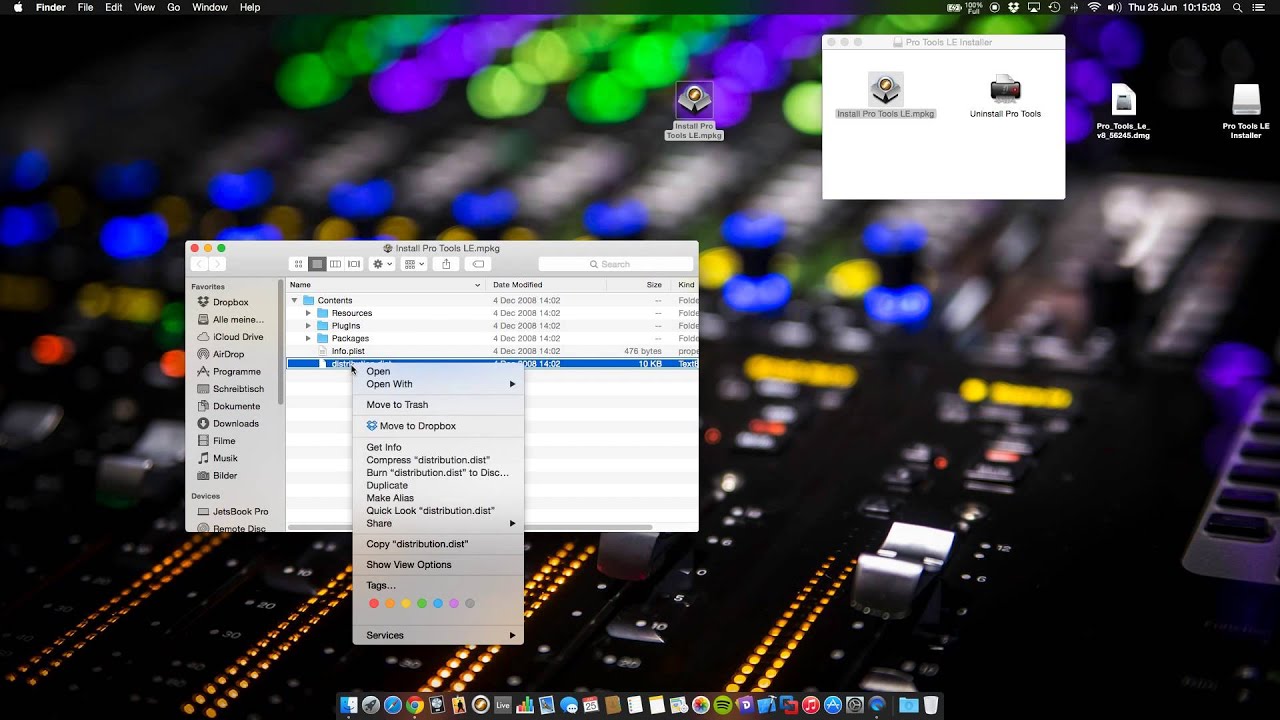The height and width of the screenshot is (720, 1280).
Task: Apply the purple tag color
Action: point(454,604)
